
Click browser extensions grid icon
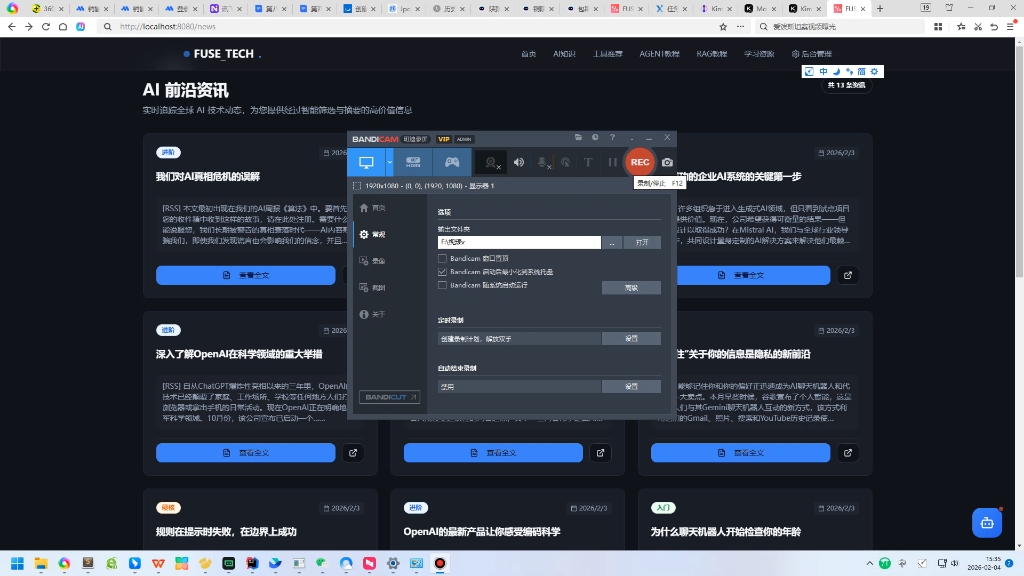(938, 27)
